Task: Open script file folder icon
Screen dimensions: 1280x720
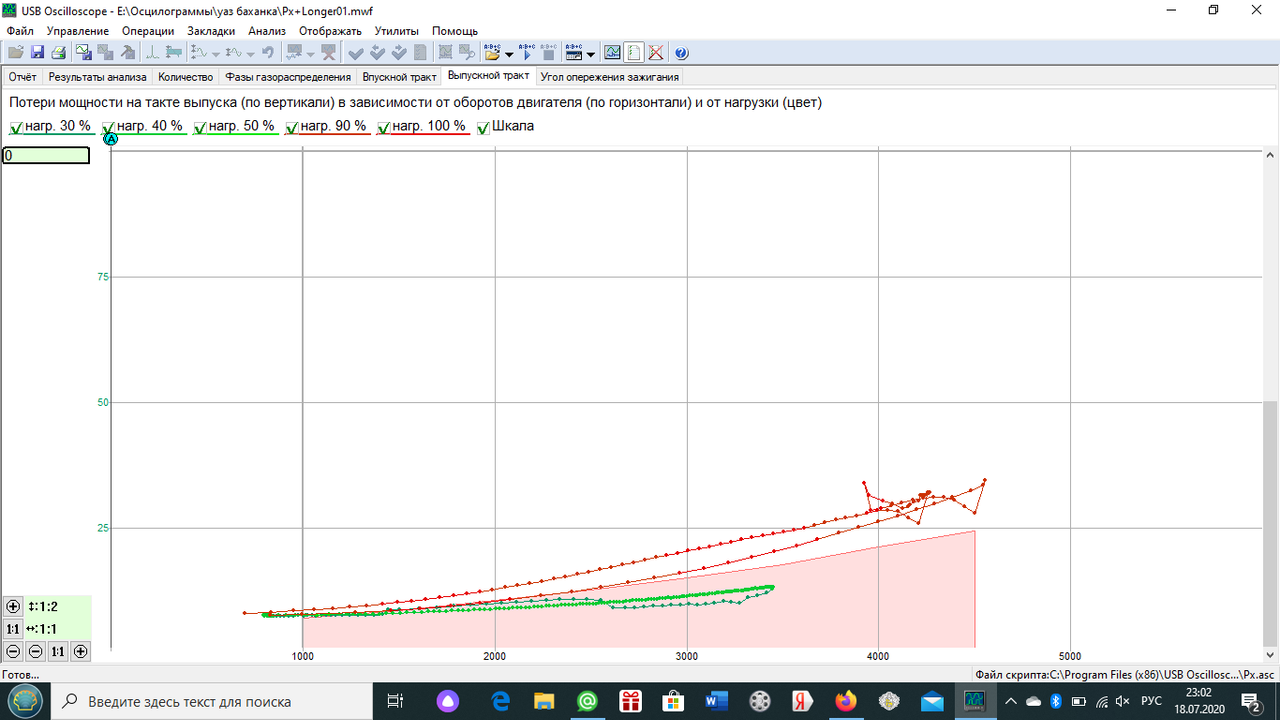Action: tap(492, 52)
